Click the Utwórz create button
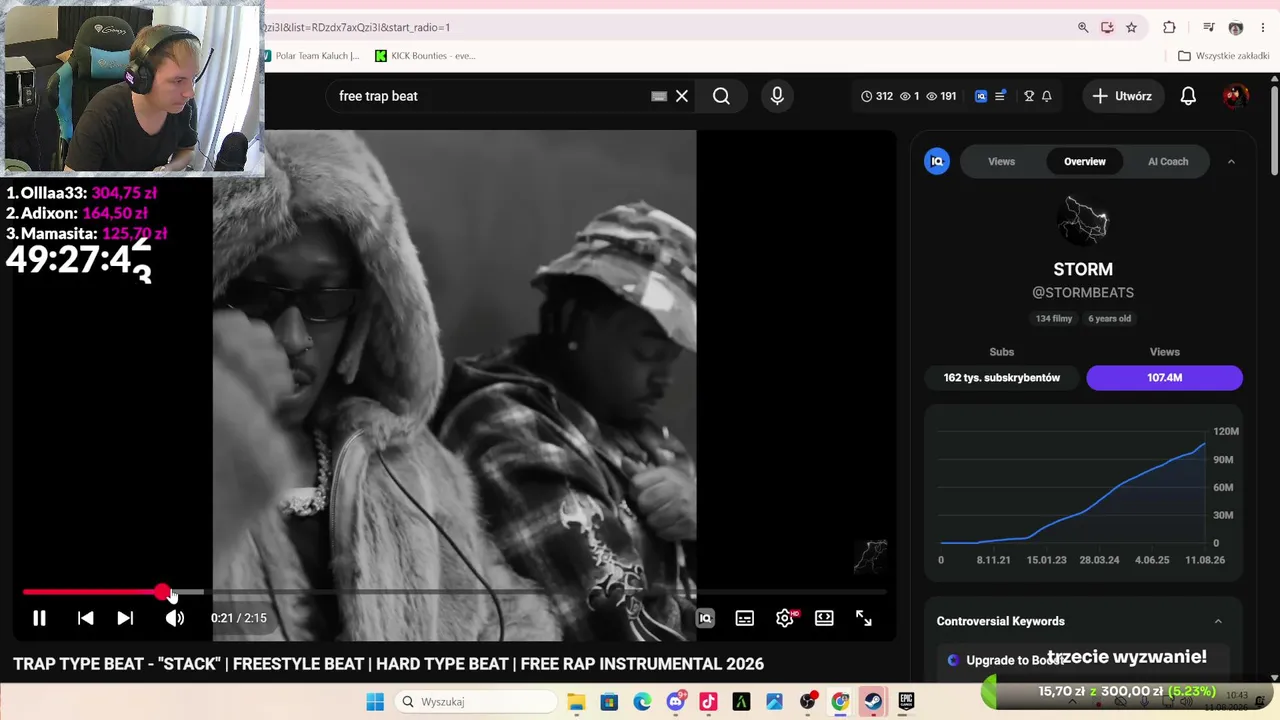This screenshot has width=1280, height=720. point(1122,96)
